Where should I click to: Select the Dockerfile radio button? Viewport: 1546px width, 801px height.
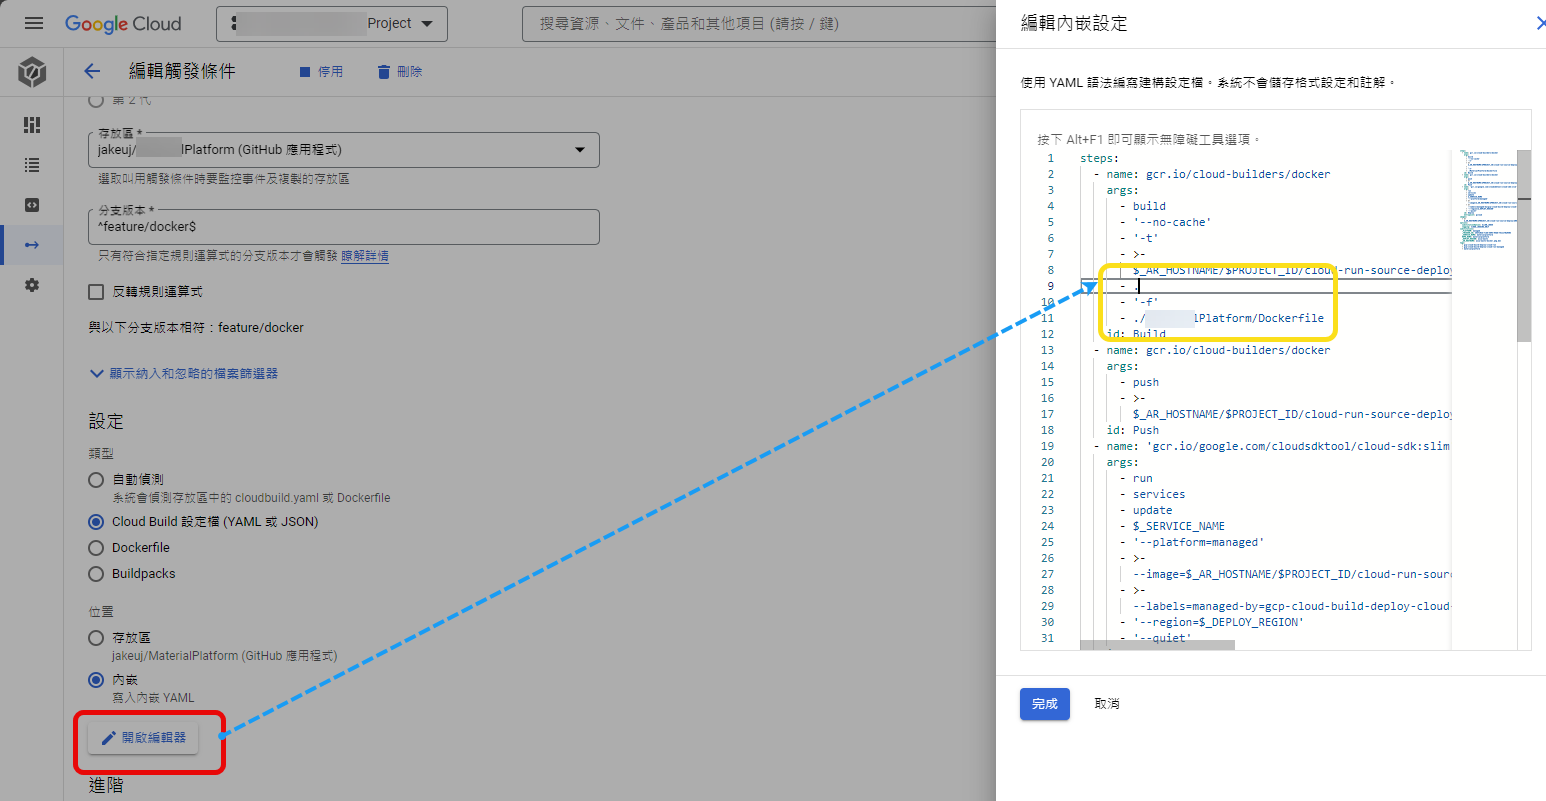[x=96, y=548]
